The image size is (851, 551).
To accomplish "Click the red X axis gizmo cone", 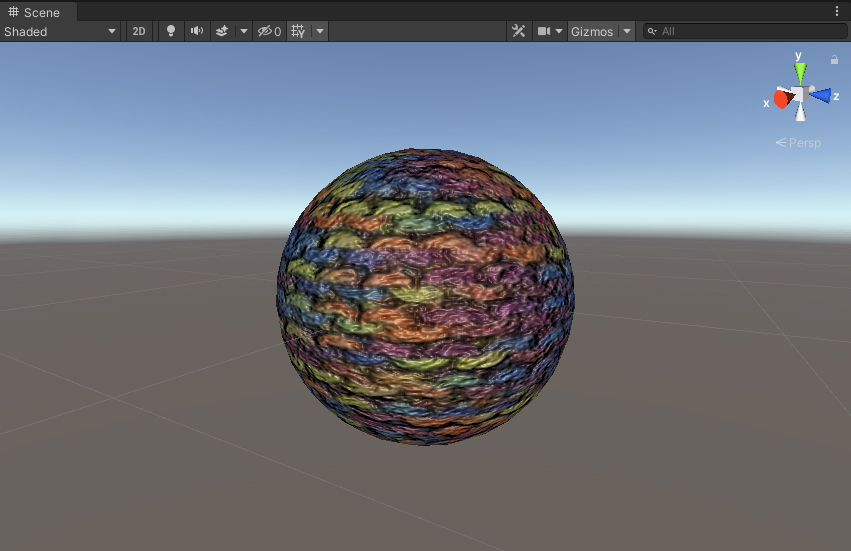I will (x=781, y=99).
